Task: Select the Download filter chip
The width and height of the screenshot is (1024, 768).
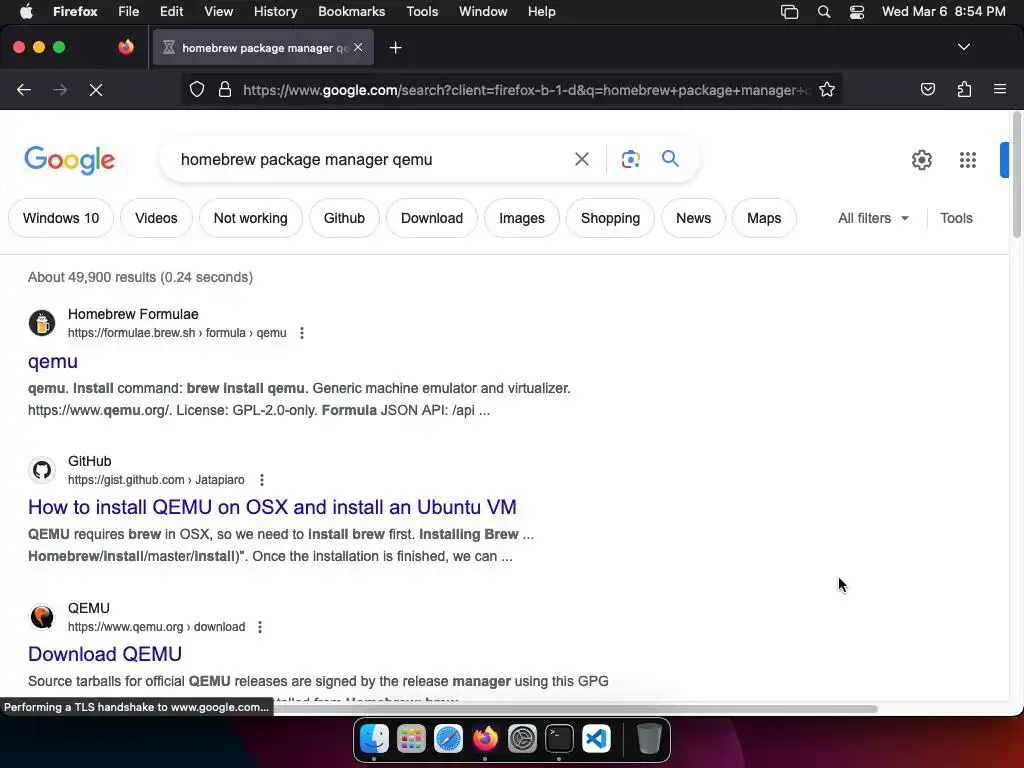Action: tap(432, 218)
